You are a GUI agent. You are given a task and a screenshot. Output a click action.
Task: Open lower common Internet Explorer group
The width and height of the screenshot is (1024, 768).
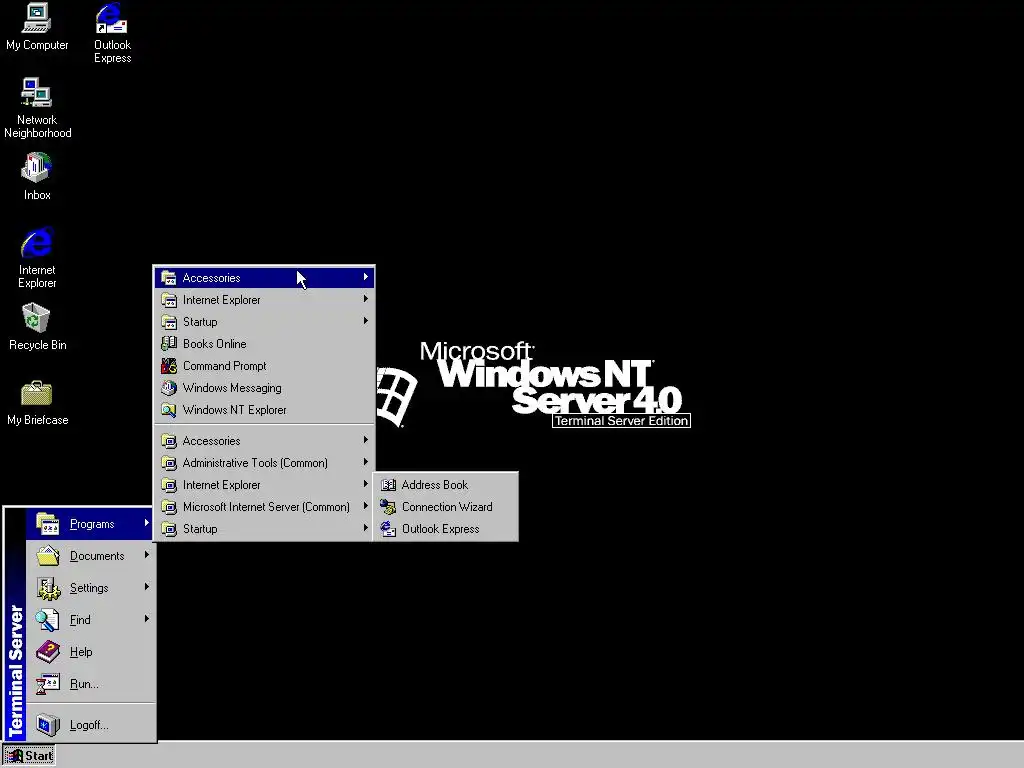pos(264,485)
